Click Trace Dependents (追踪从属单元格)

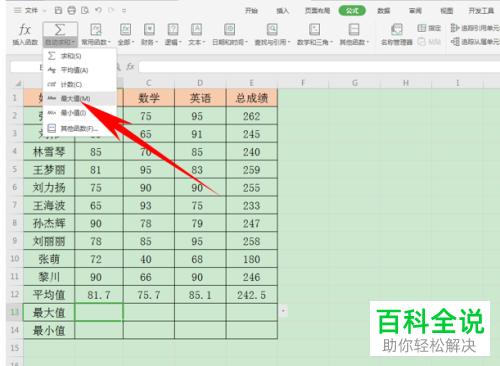[x=475, y=42]
